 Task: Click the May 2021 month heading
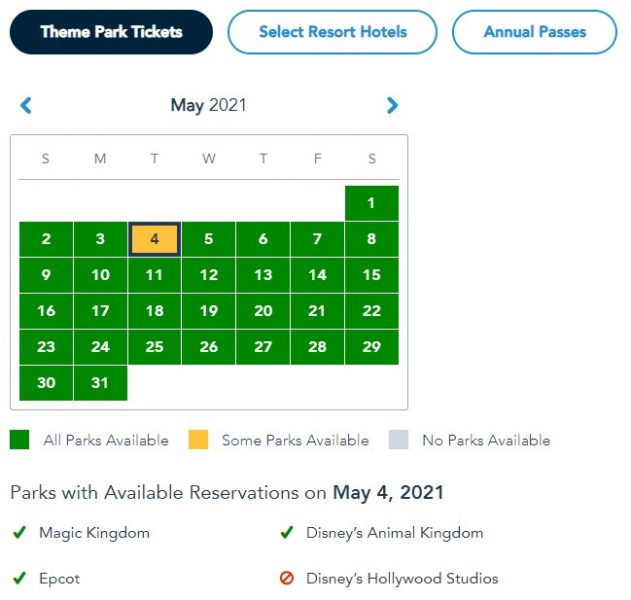click(208, 105)
